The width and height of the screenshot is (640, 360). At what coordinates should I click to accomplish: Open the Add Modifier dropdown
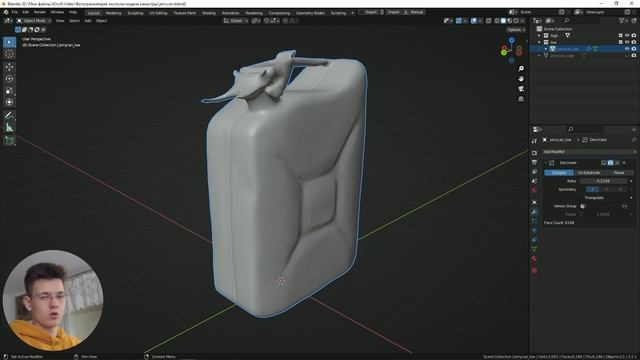589,152
